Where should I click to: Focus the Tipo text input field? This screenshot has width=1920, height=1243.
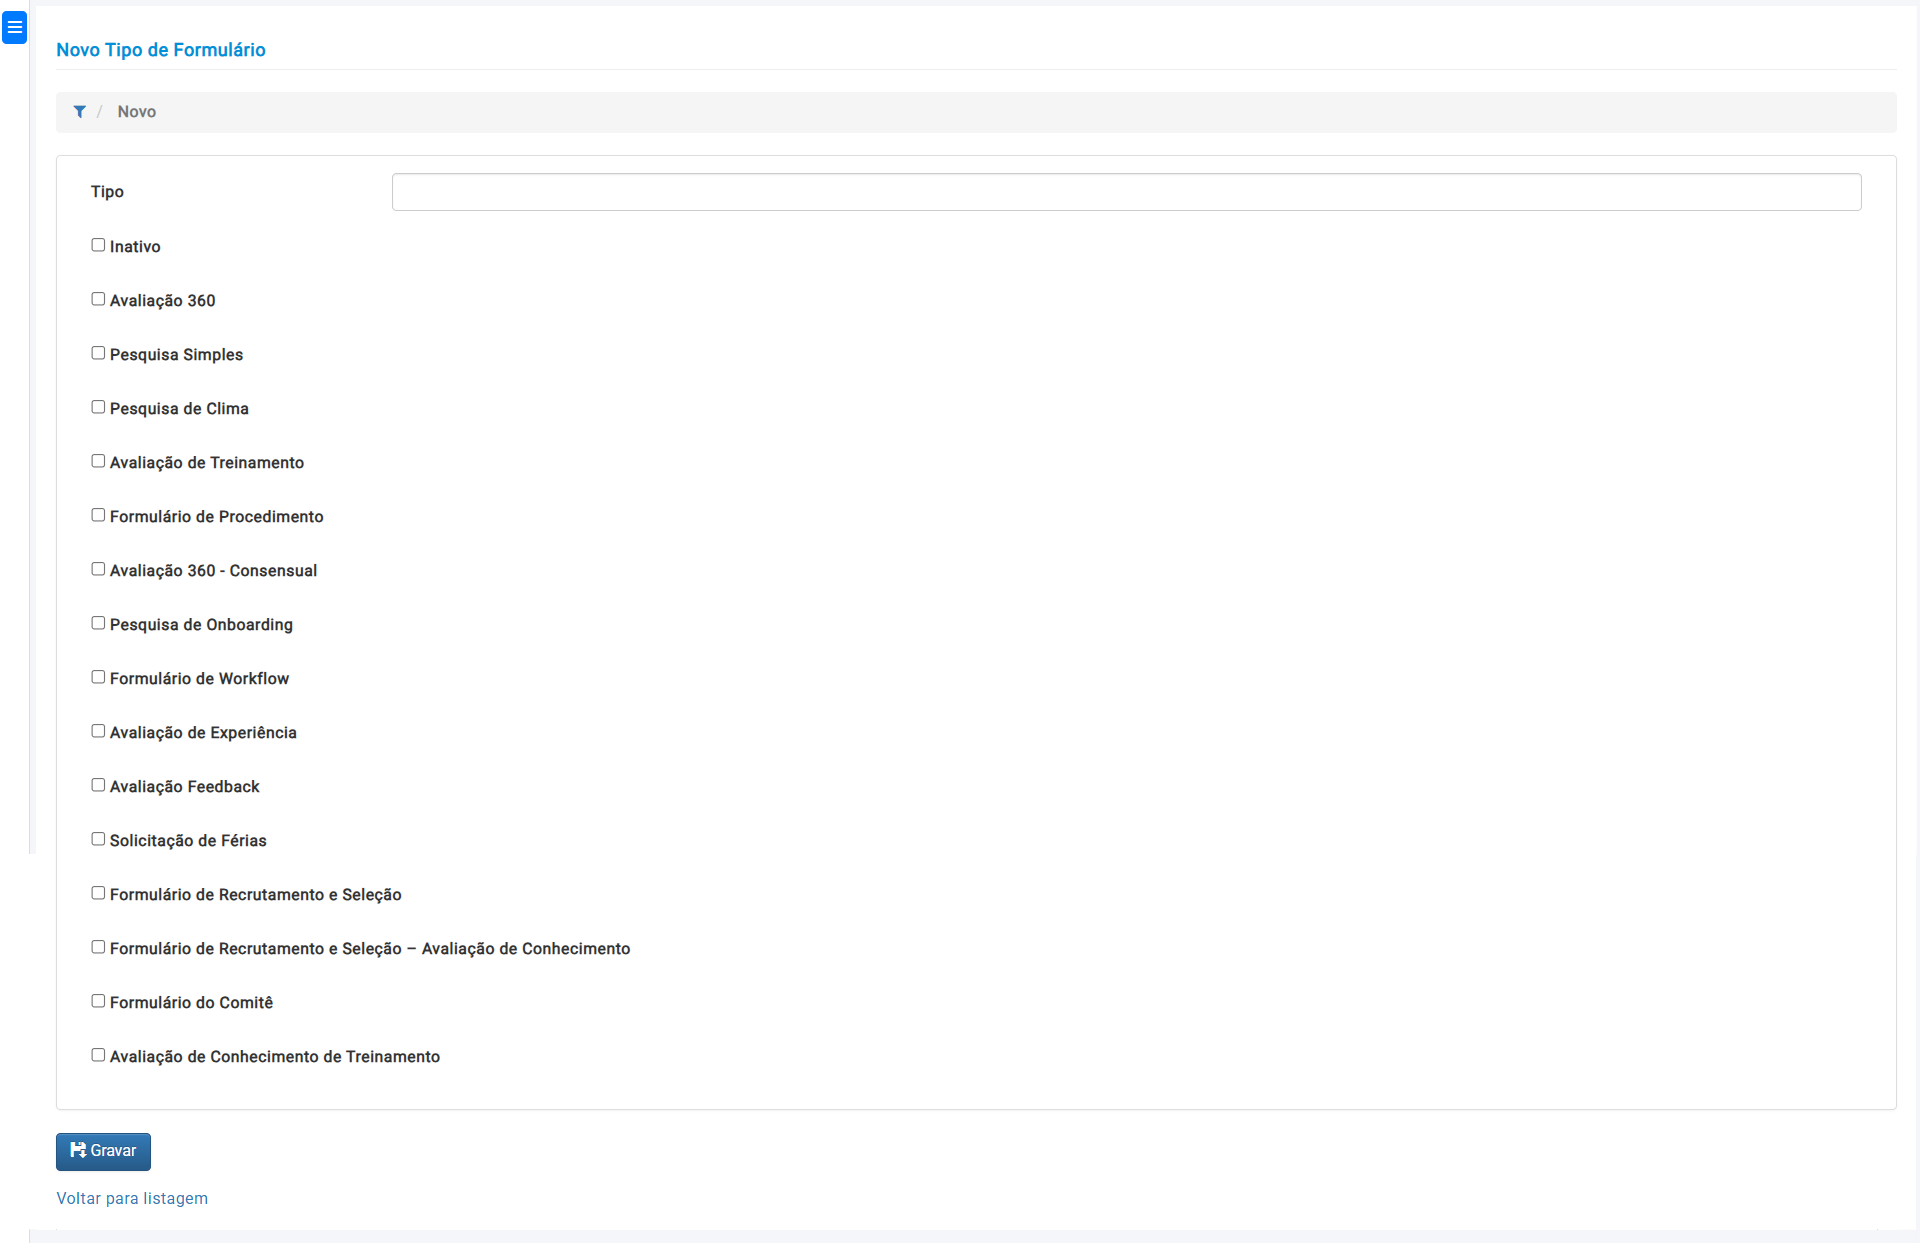(x=1126, y=192)
